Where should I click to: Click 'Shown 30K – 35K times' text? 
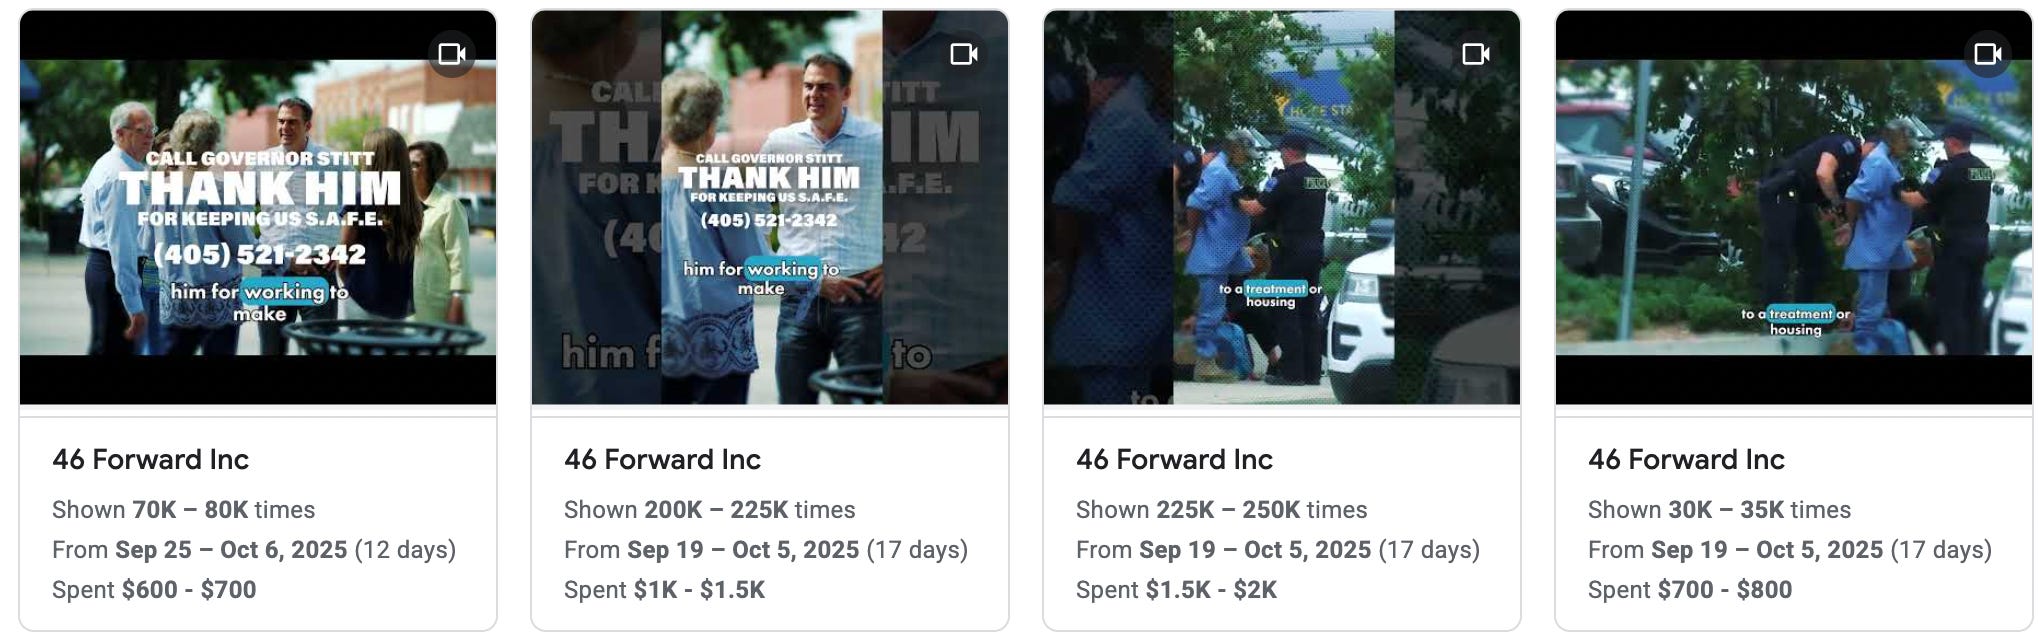[1719, 510]
